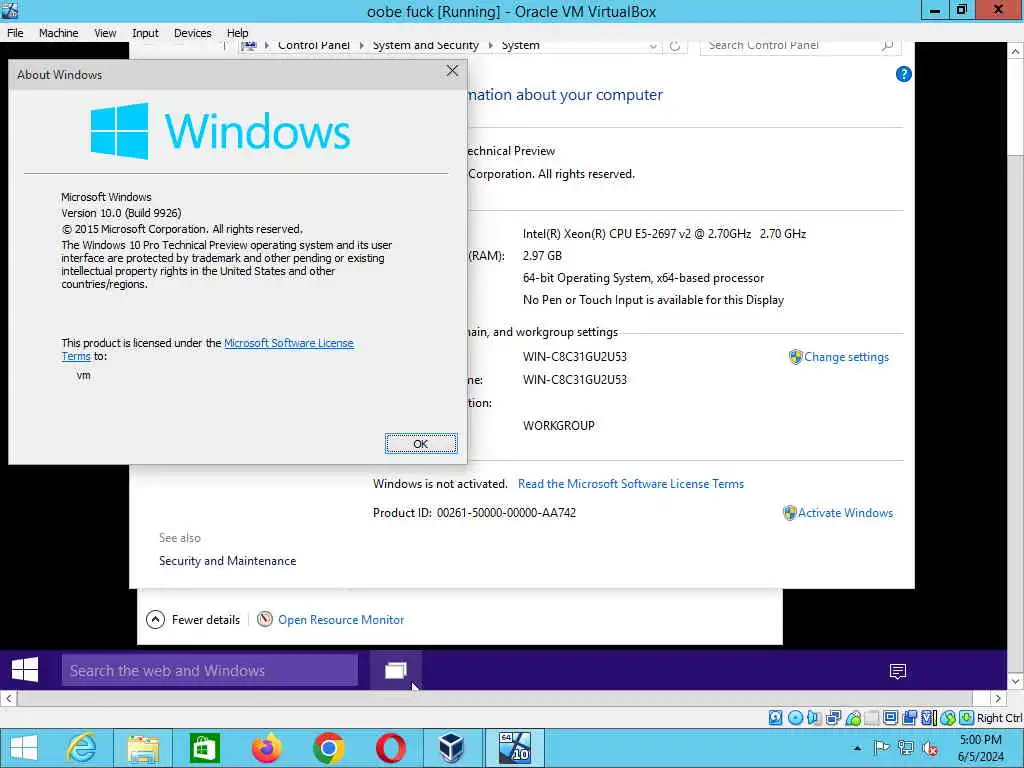
Task: Click the host clock showing 5:00 PM
Action: click(980, 740)
